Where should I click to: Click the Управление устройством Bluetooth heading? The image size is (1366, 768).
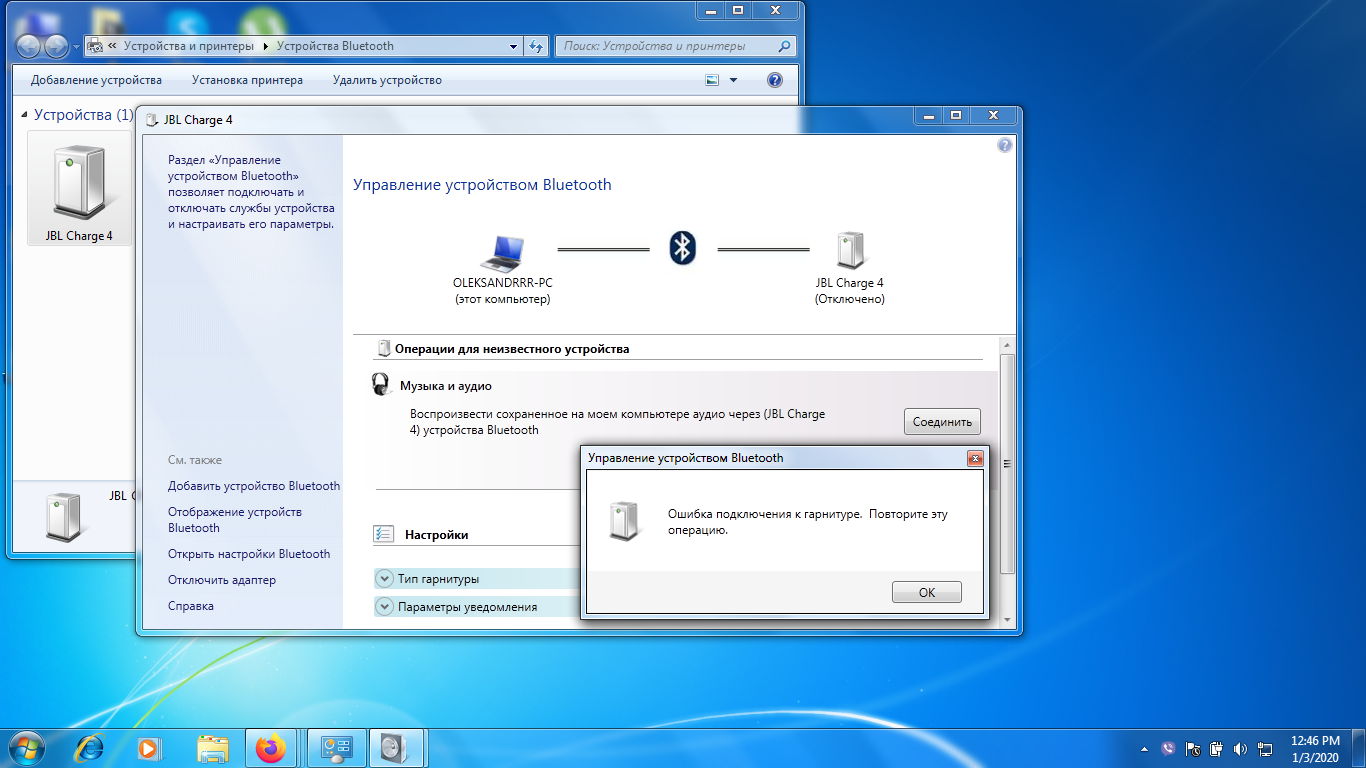(x=482, y=185)
